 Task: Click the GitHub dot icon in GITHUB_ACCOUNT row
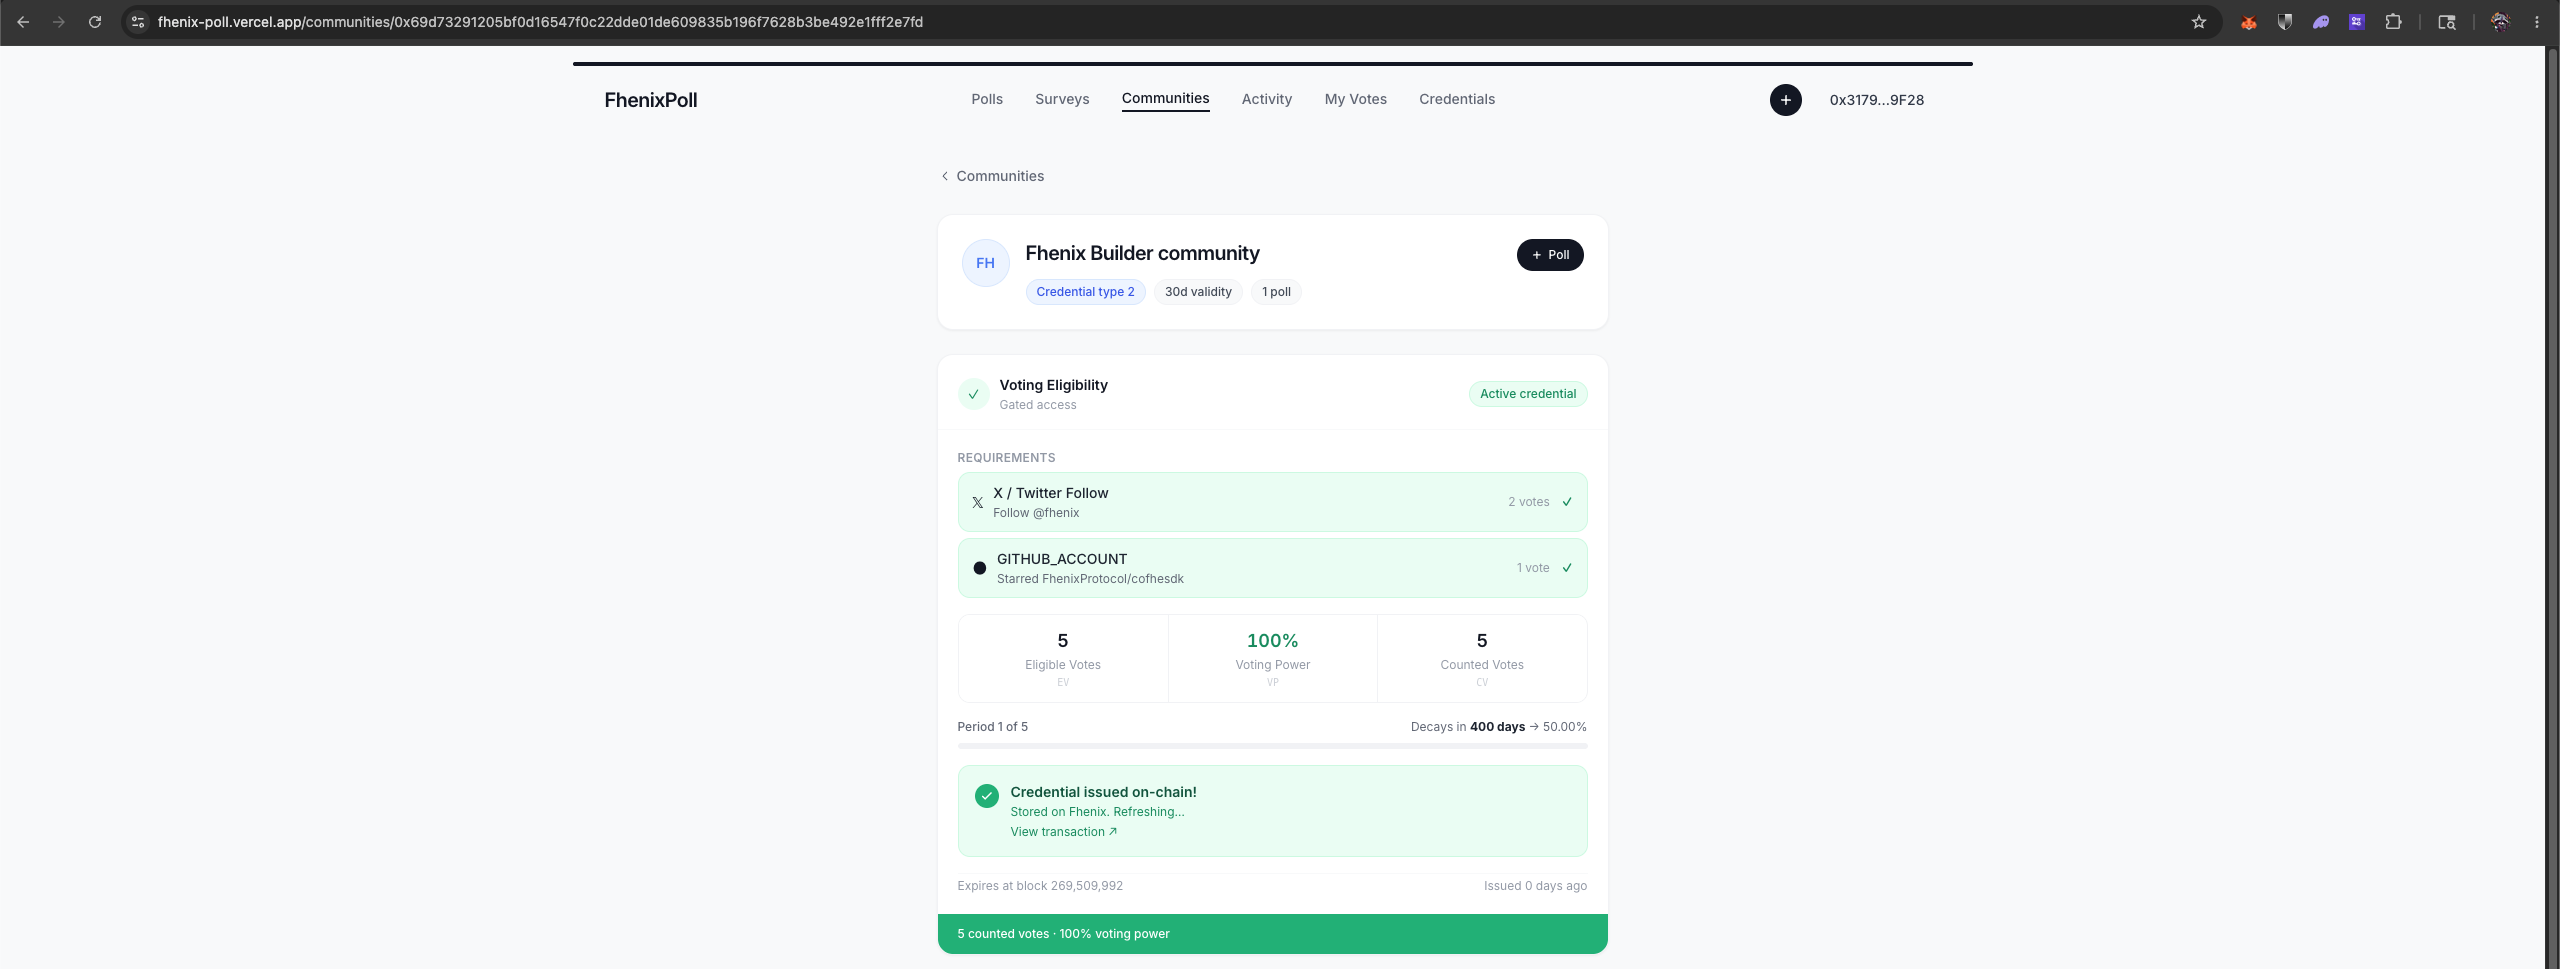tap(980, 568)
